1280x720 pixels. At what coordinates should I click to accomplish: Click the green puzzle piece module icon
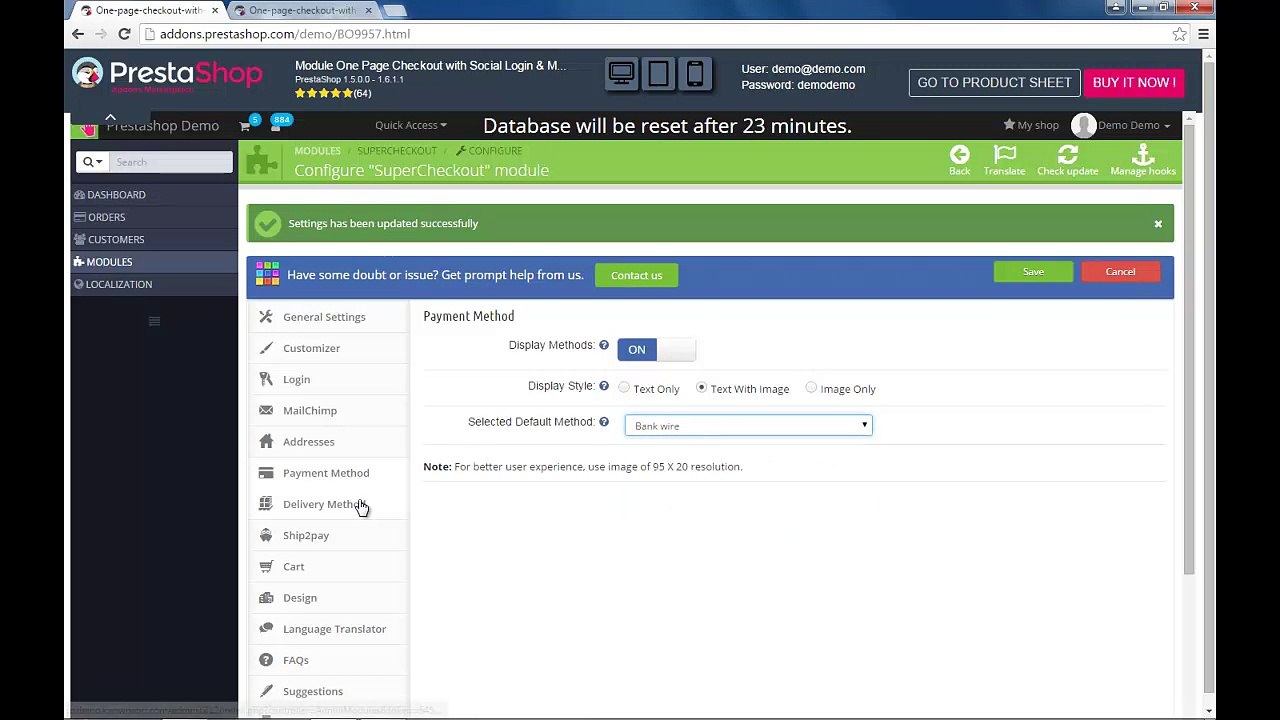(263, 161)
